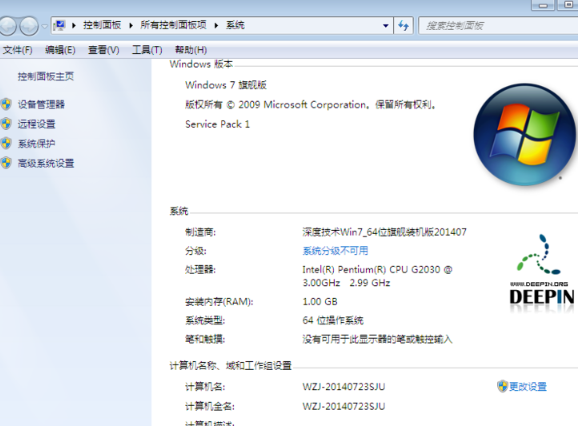
Task: Click the copyright 2009 Microsoft Corporation text
Action: [310, 105]
